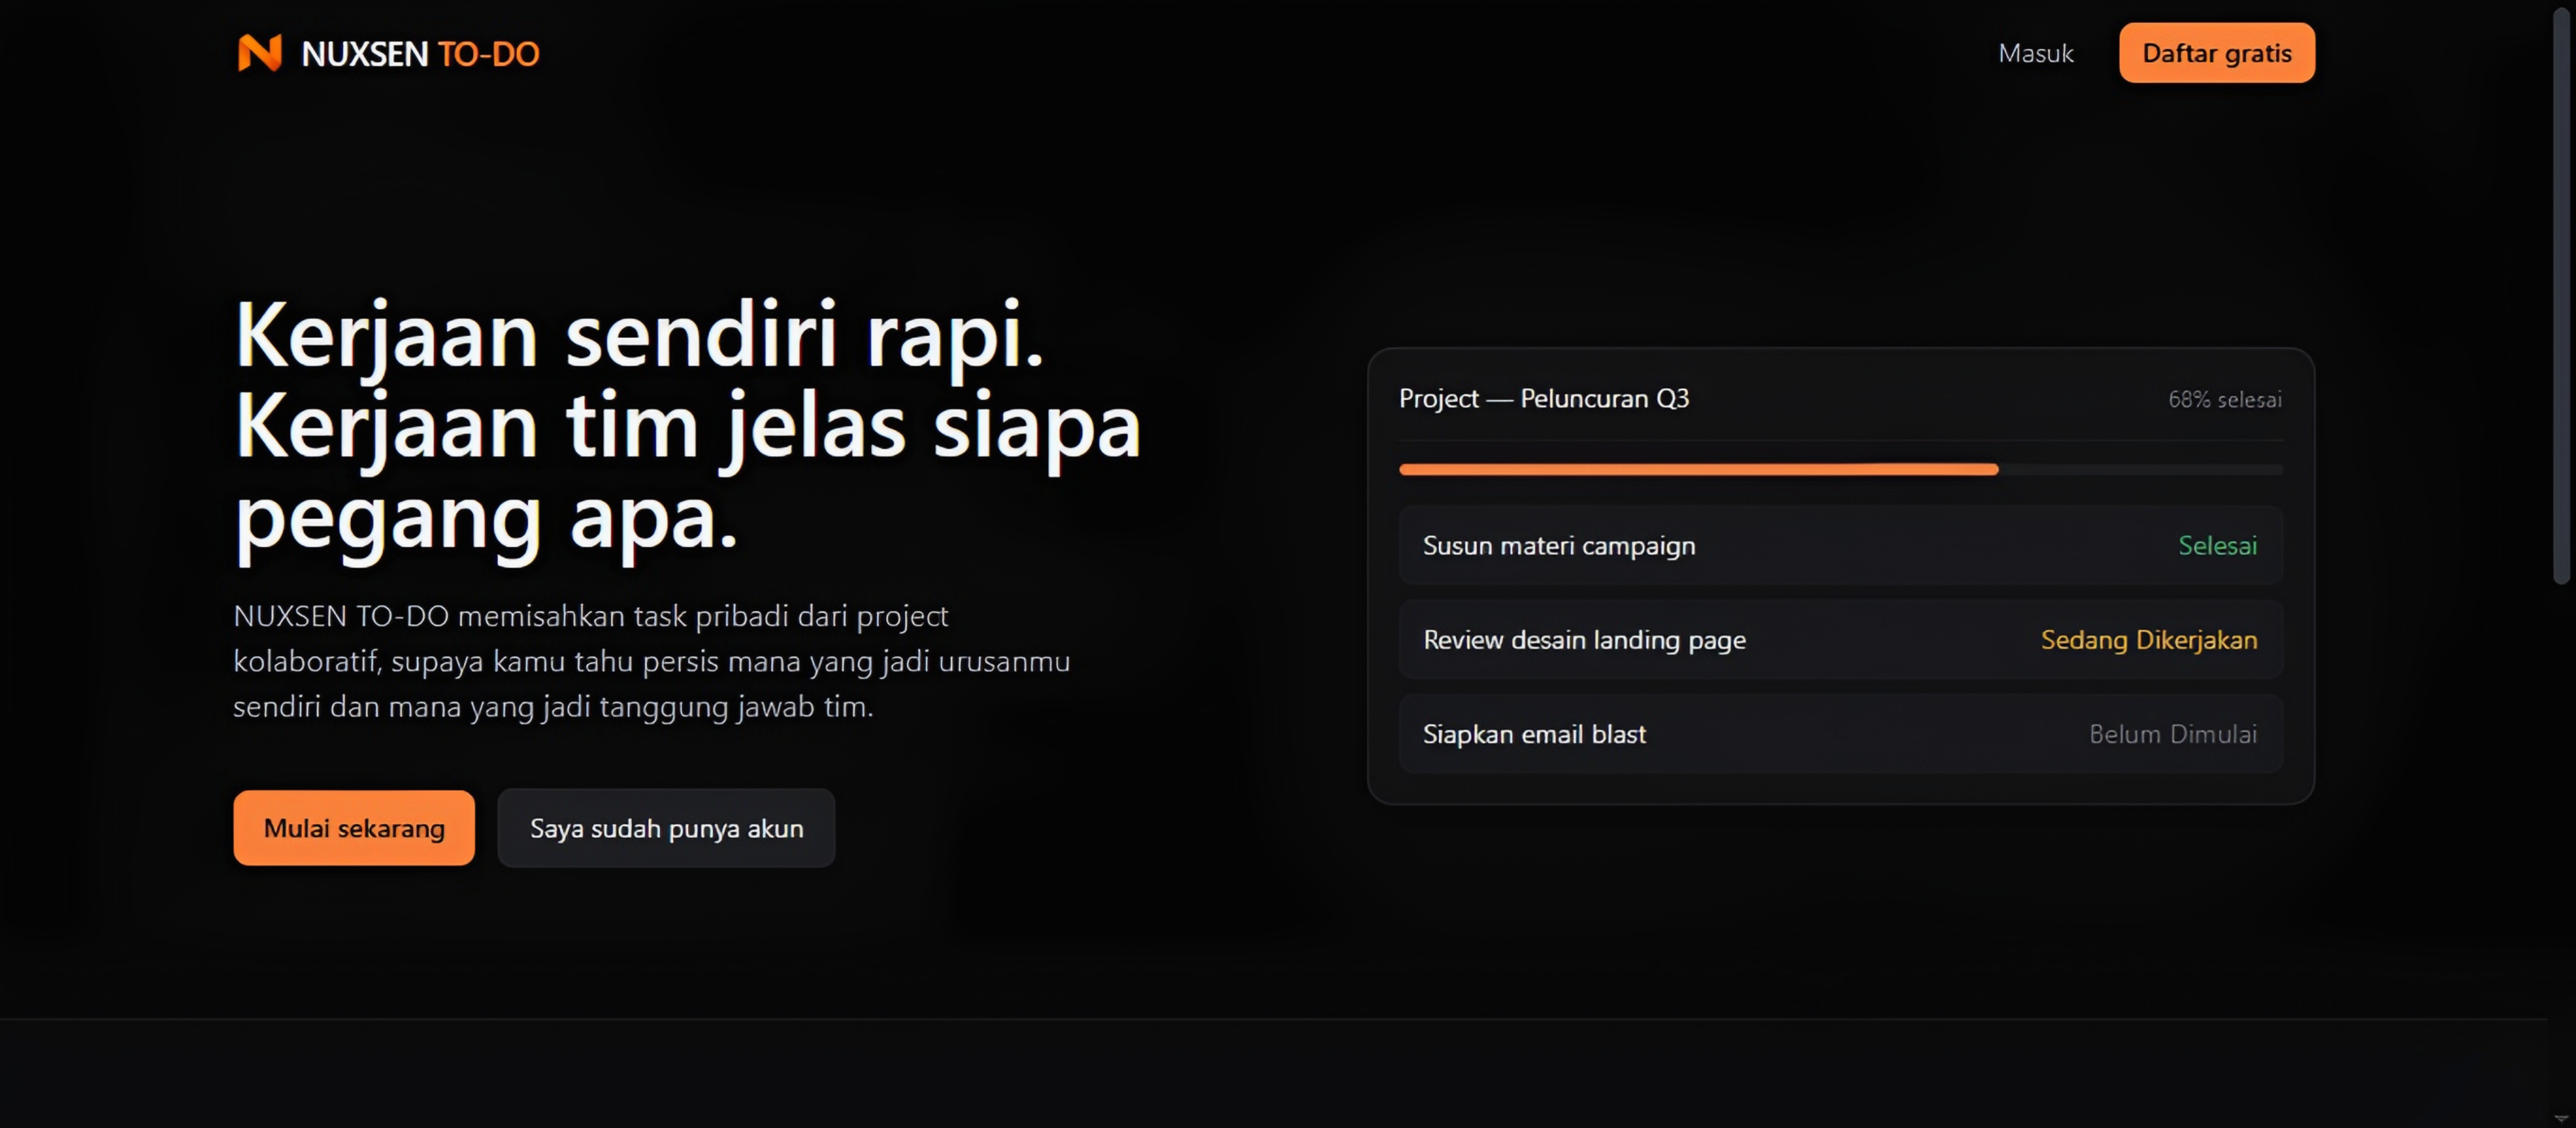Screen dimensions: 2576x1128
Task: Click the Sedang Dikerjakan status label
Action: tap(2148, 640)
